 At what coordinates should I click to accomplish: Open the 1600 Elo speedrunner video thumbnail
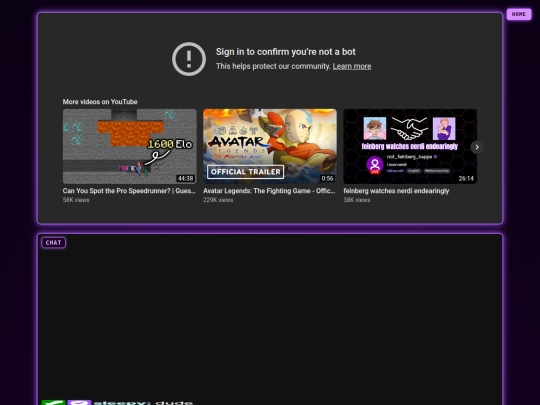point(129,146)
